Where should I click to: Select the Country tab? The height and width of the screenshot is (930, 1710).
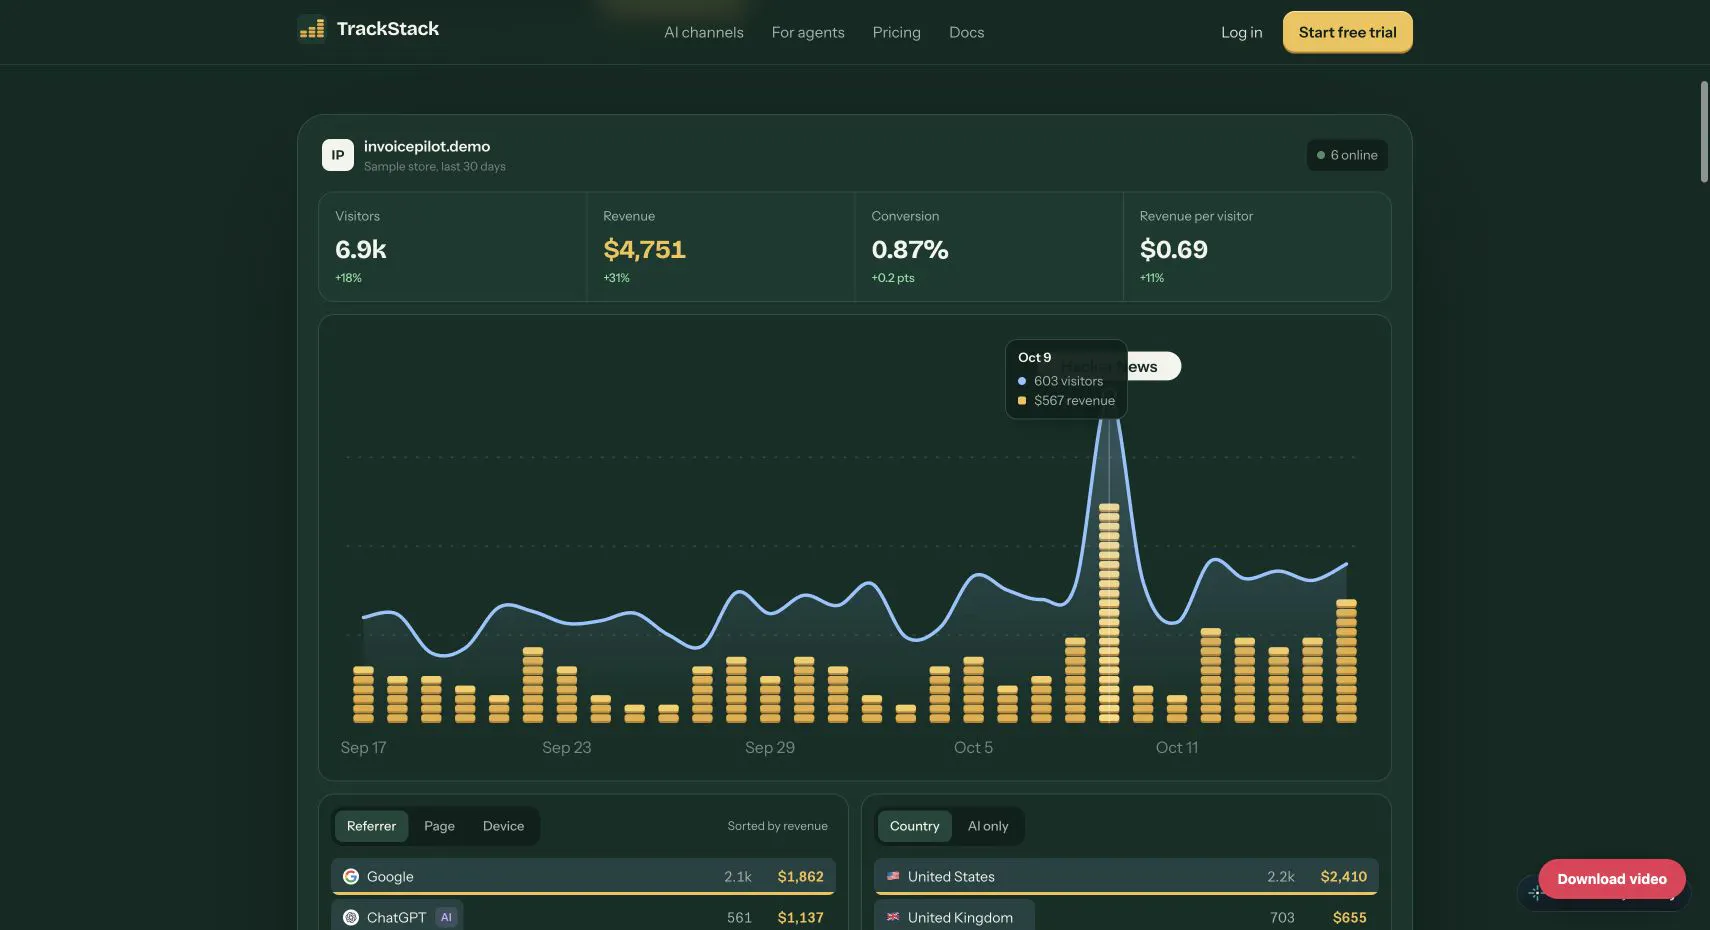(x=914, y=826)
